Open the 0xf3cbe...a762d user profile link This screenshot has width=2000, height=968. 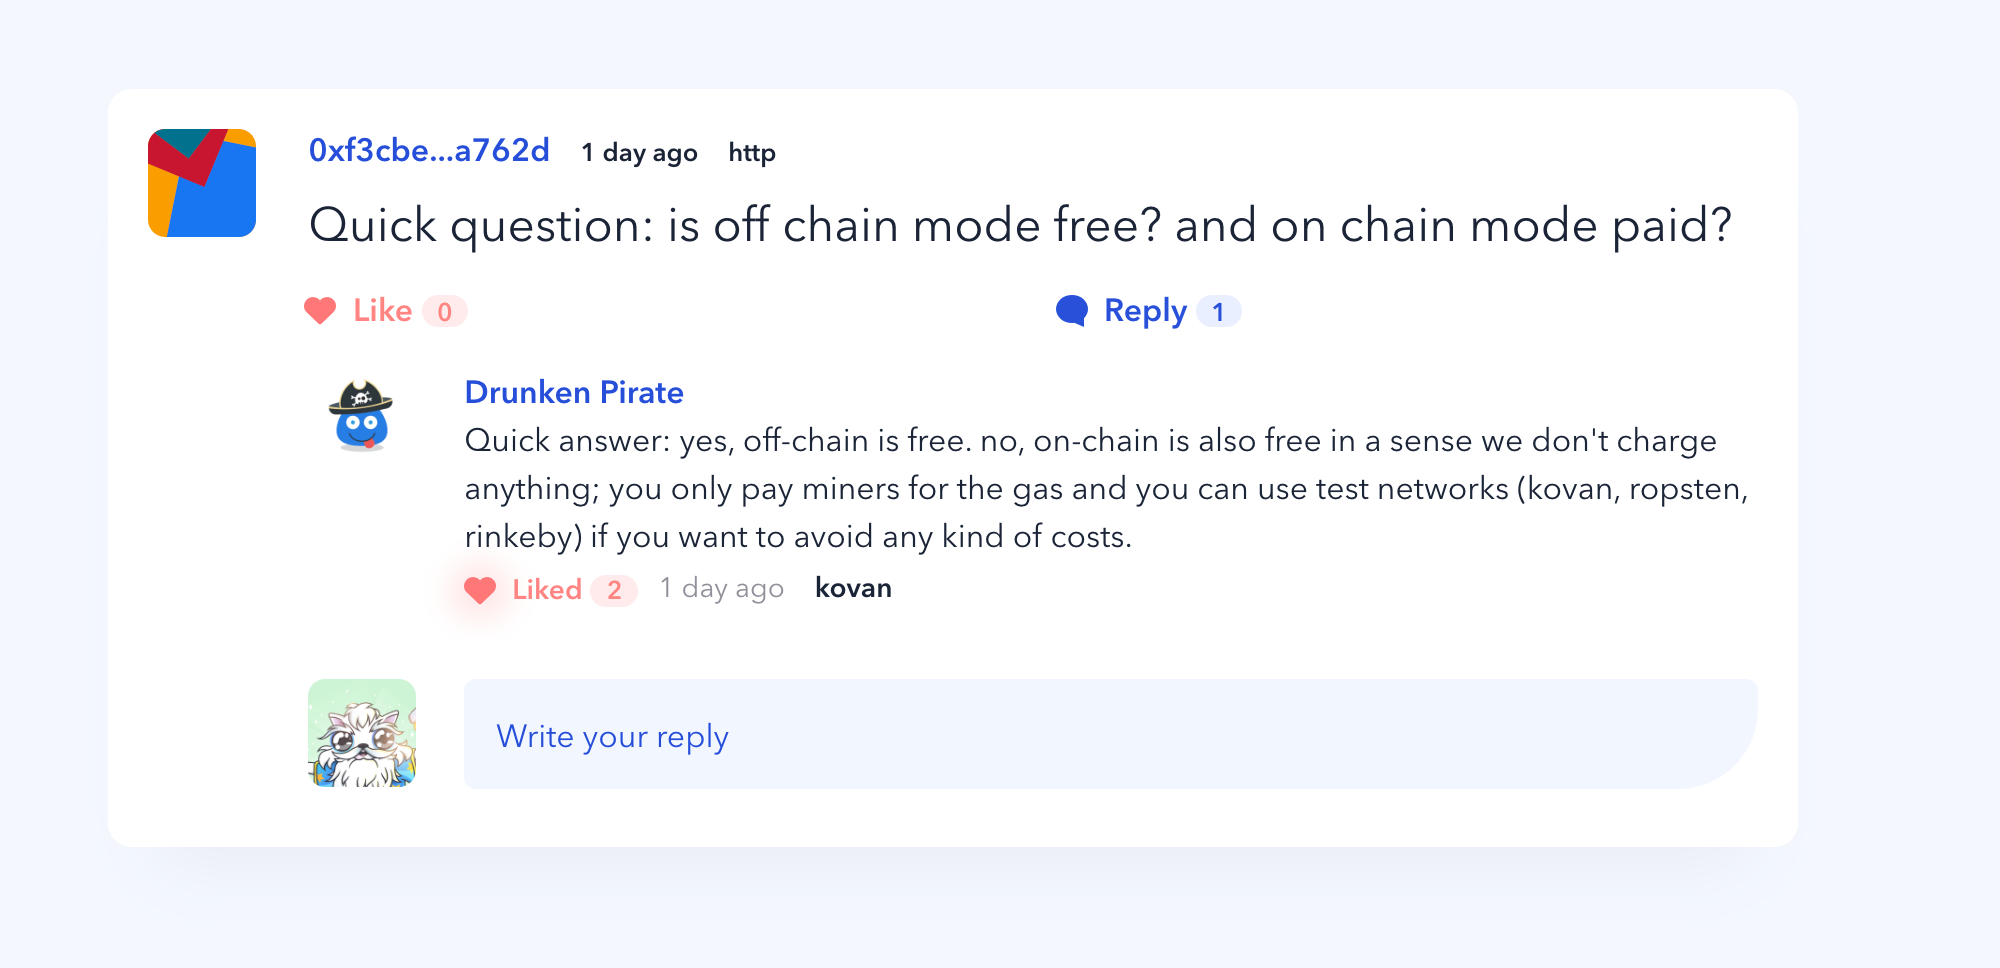click(x=429, y=151)
